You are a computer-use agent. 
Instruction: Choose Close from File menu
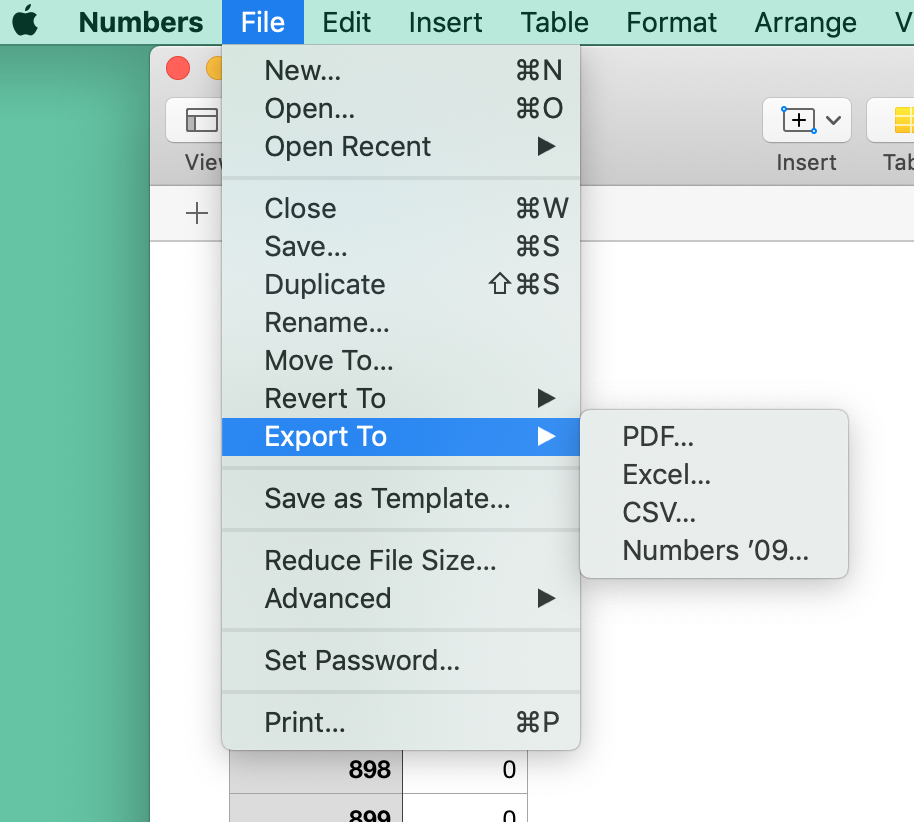tap(401, 208)
